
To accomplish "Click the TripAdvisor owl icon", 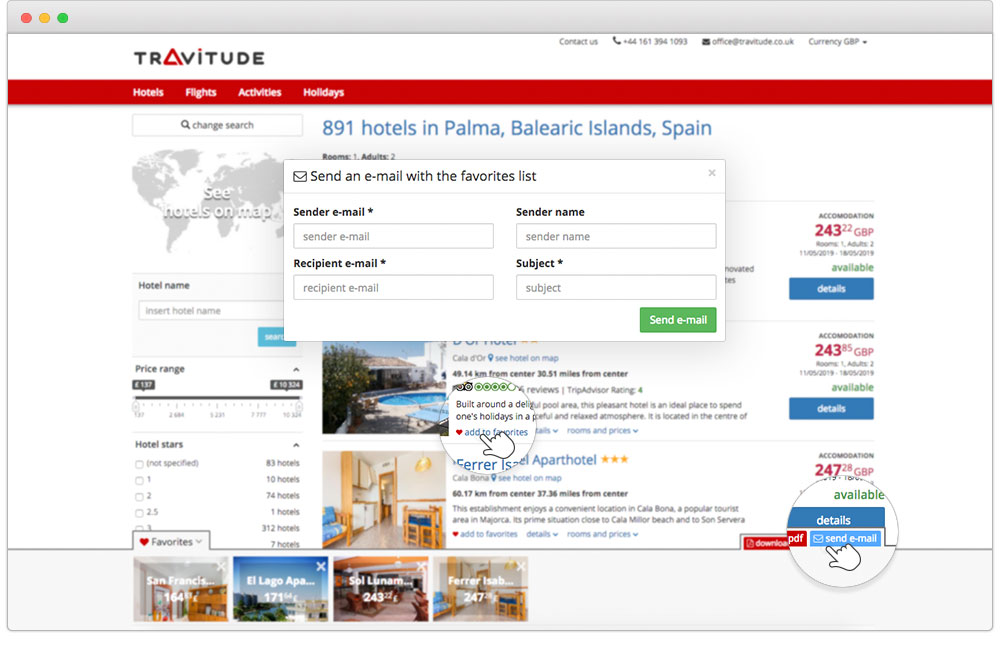I will (x=463, y=387).
